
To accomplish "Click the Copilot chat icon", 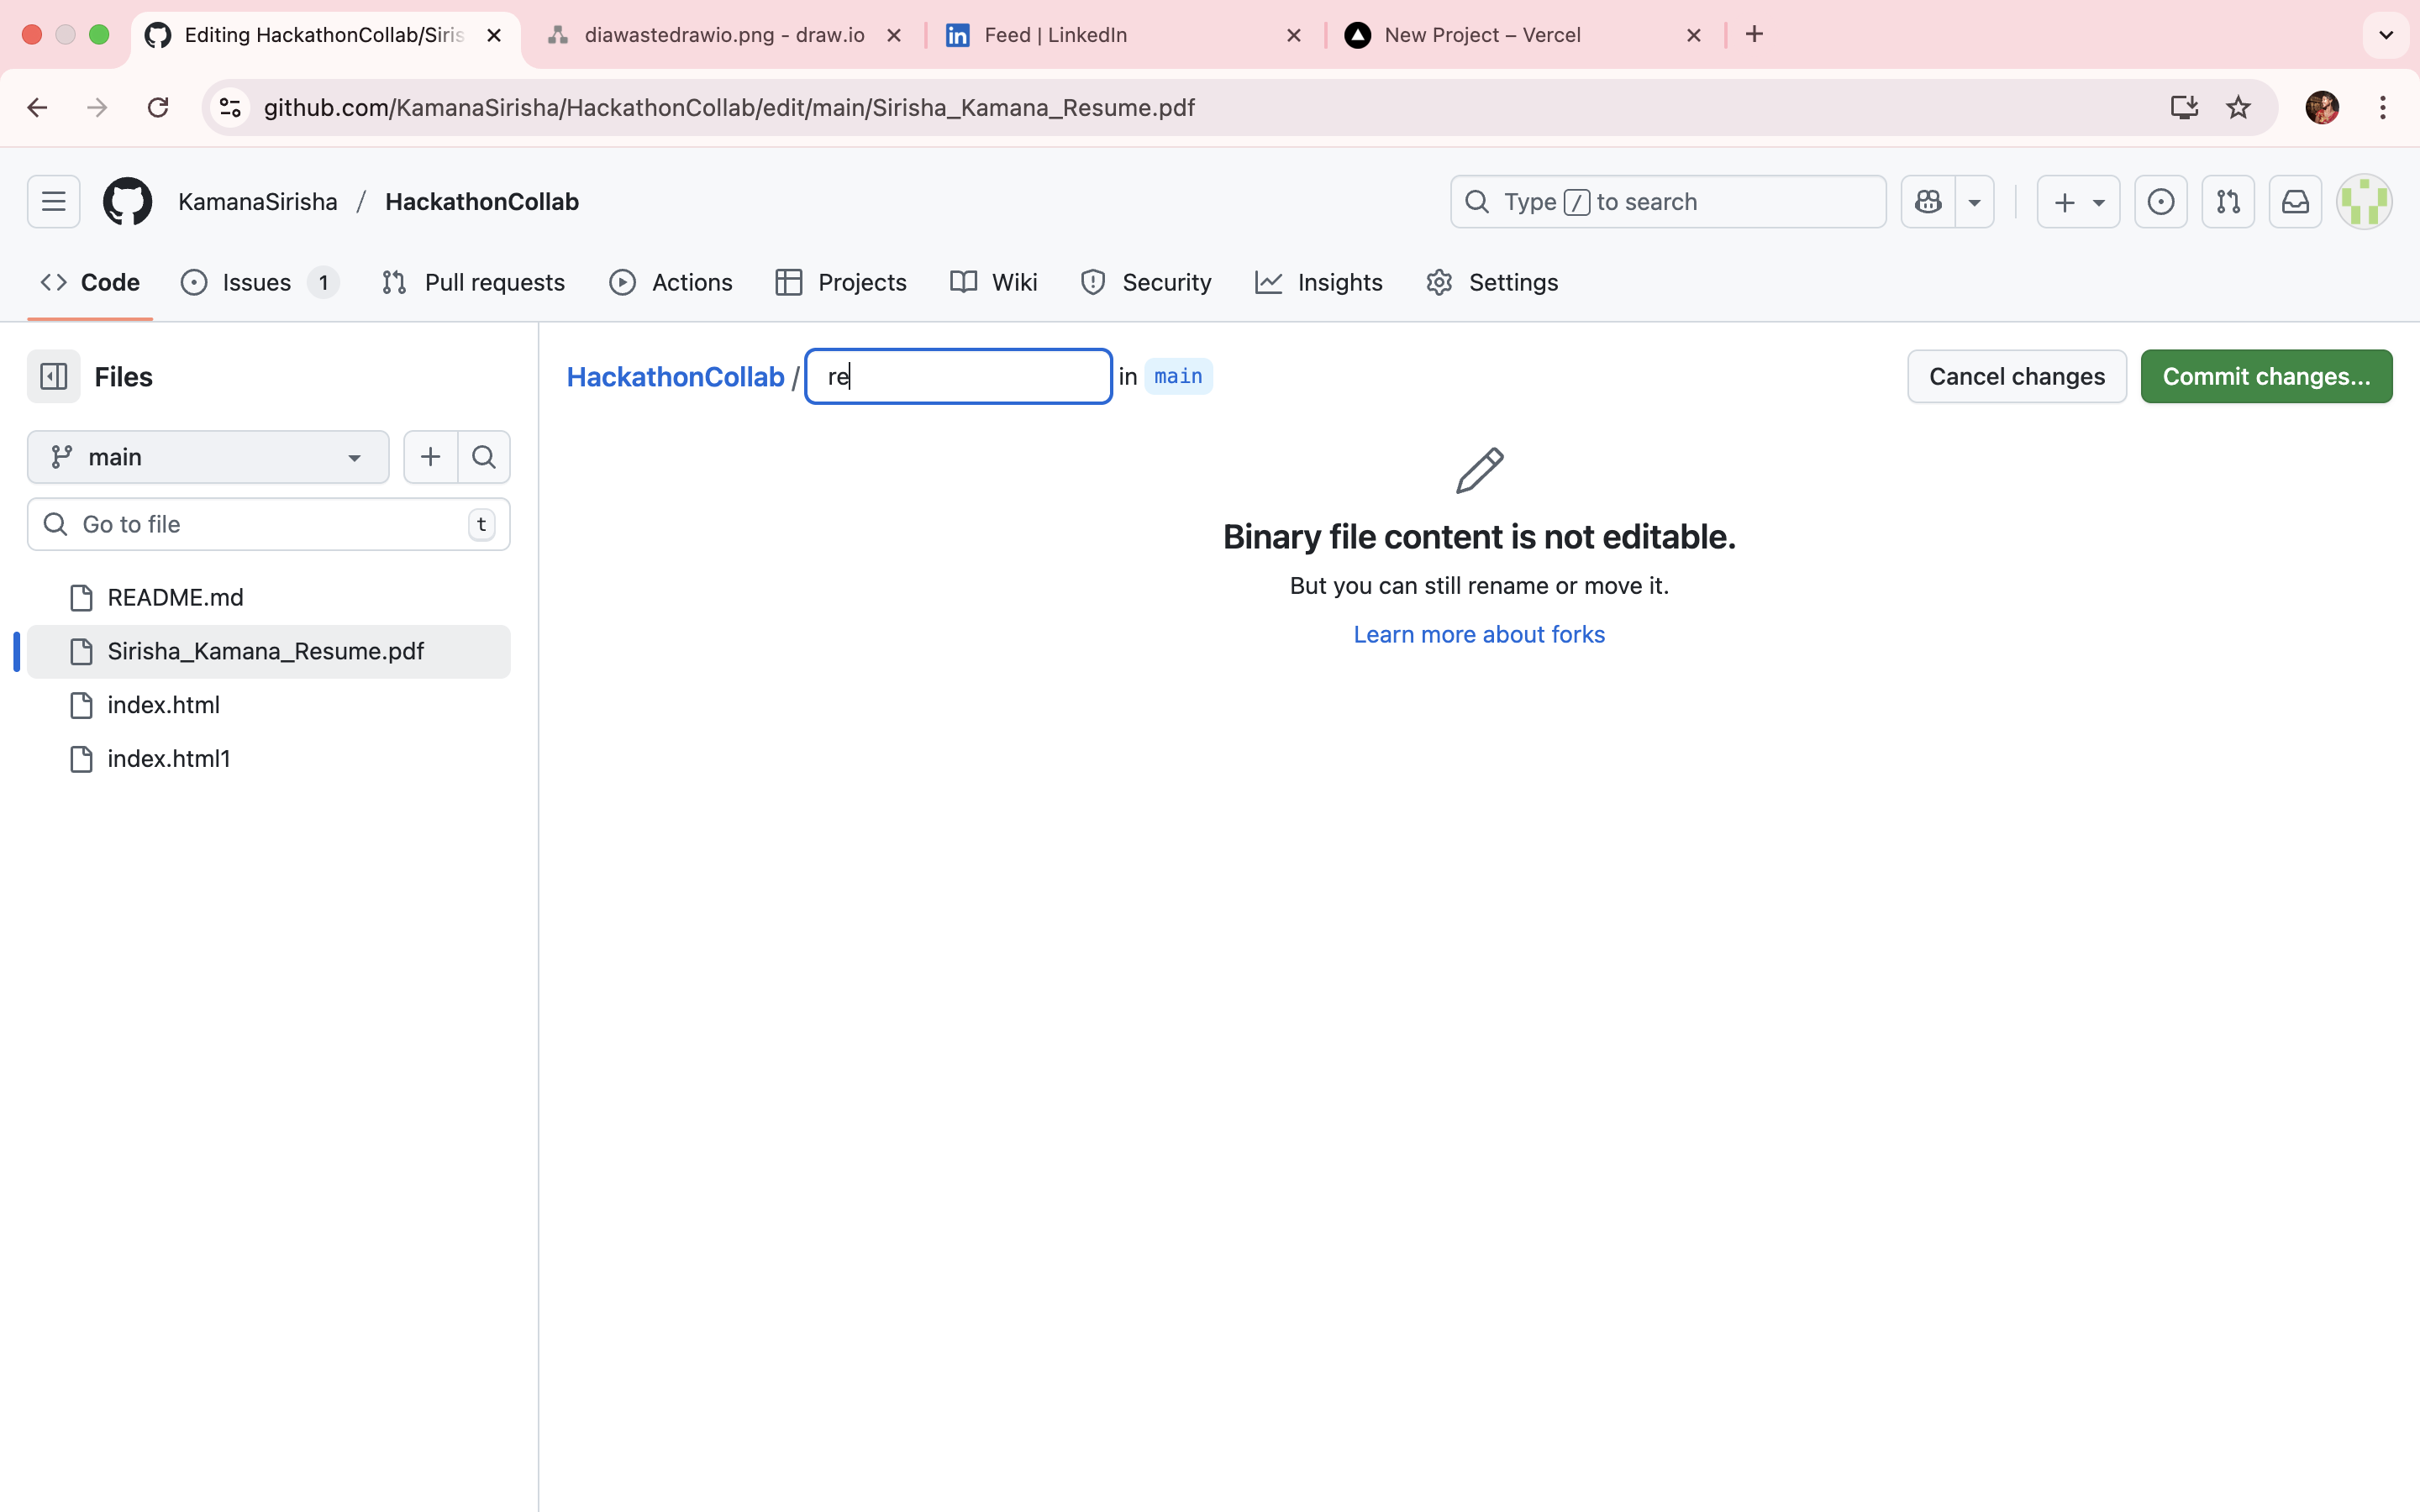I will tap(1928, 202).
